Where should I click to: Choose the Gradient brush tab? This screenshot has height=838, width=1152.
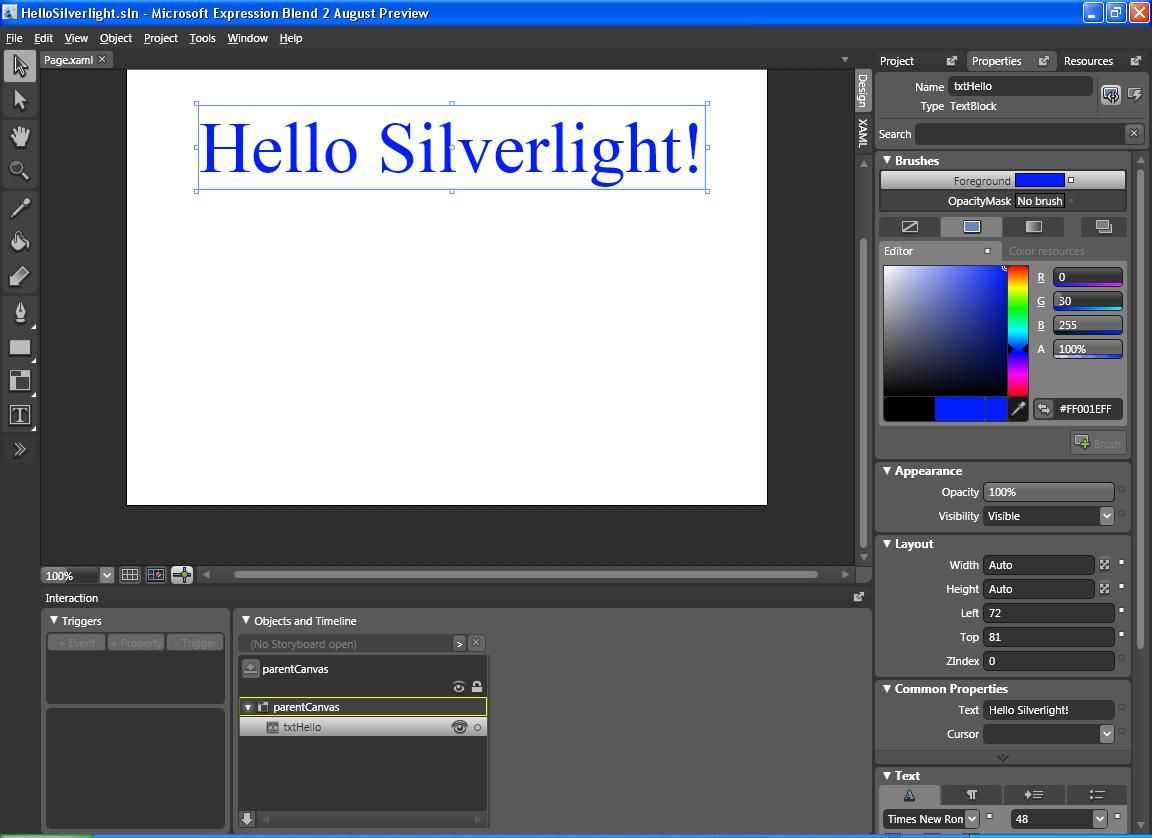pos(1034,226)
